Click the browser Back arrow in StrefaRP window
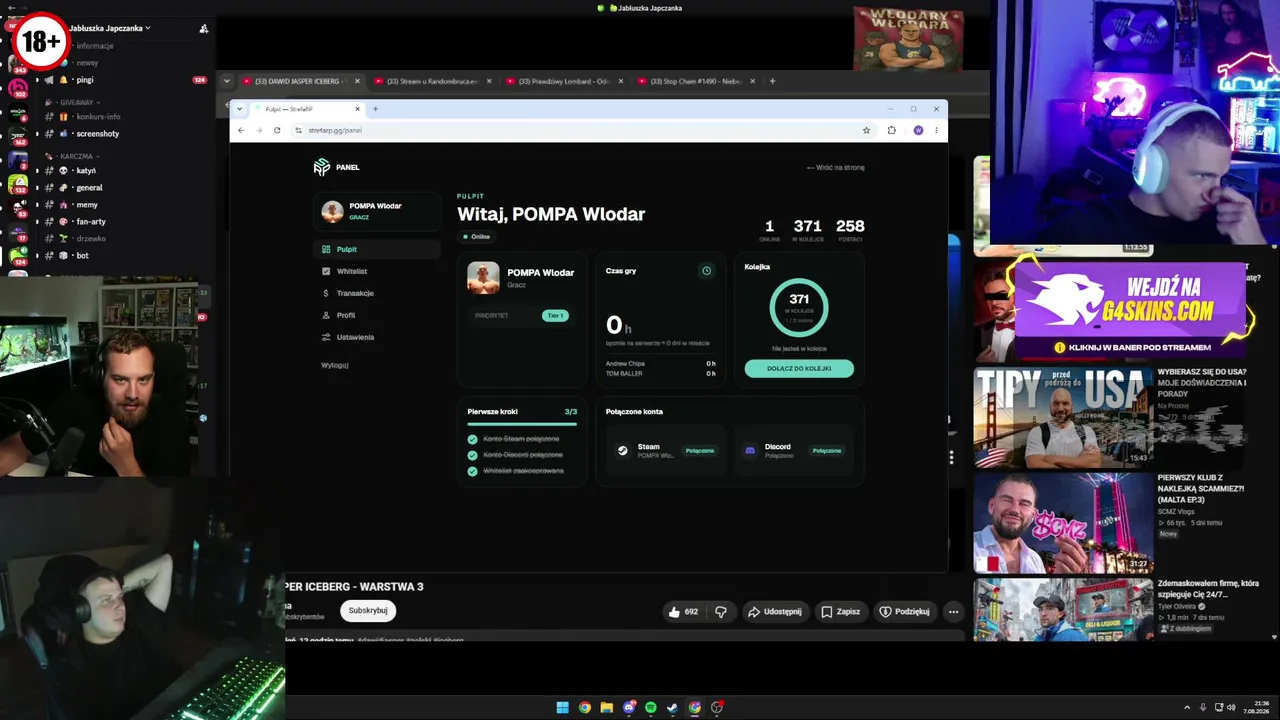 pyautogui.click(x=241, y=130)
